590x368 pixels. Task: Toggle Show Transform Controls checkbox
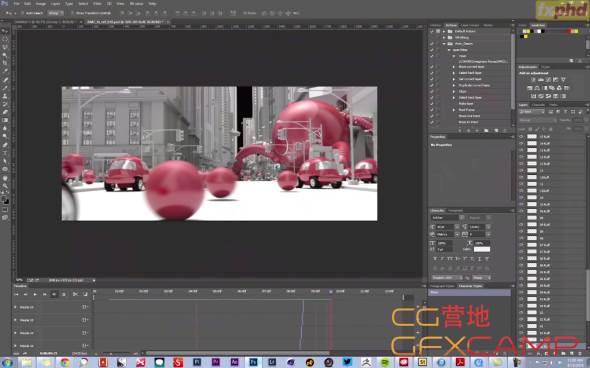[x=72, y=13]
